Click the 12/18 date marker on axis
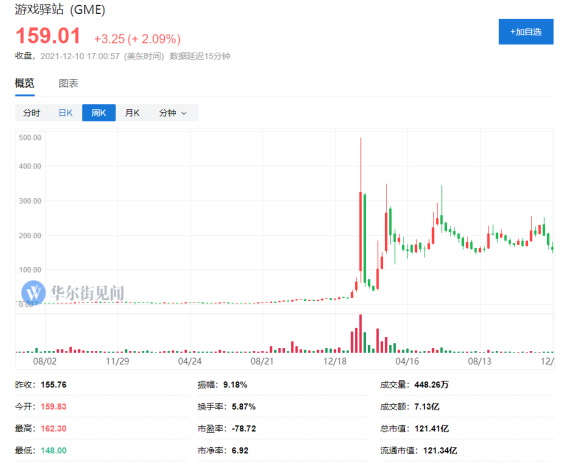Screen dimensions: 567x465 coord(335,361)
